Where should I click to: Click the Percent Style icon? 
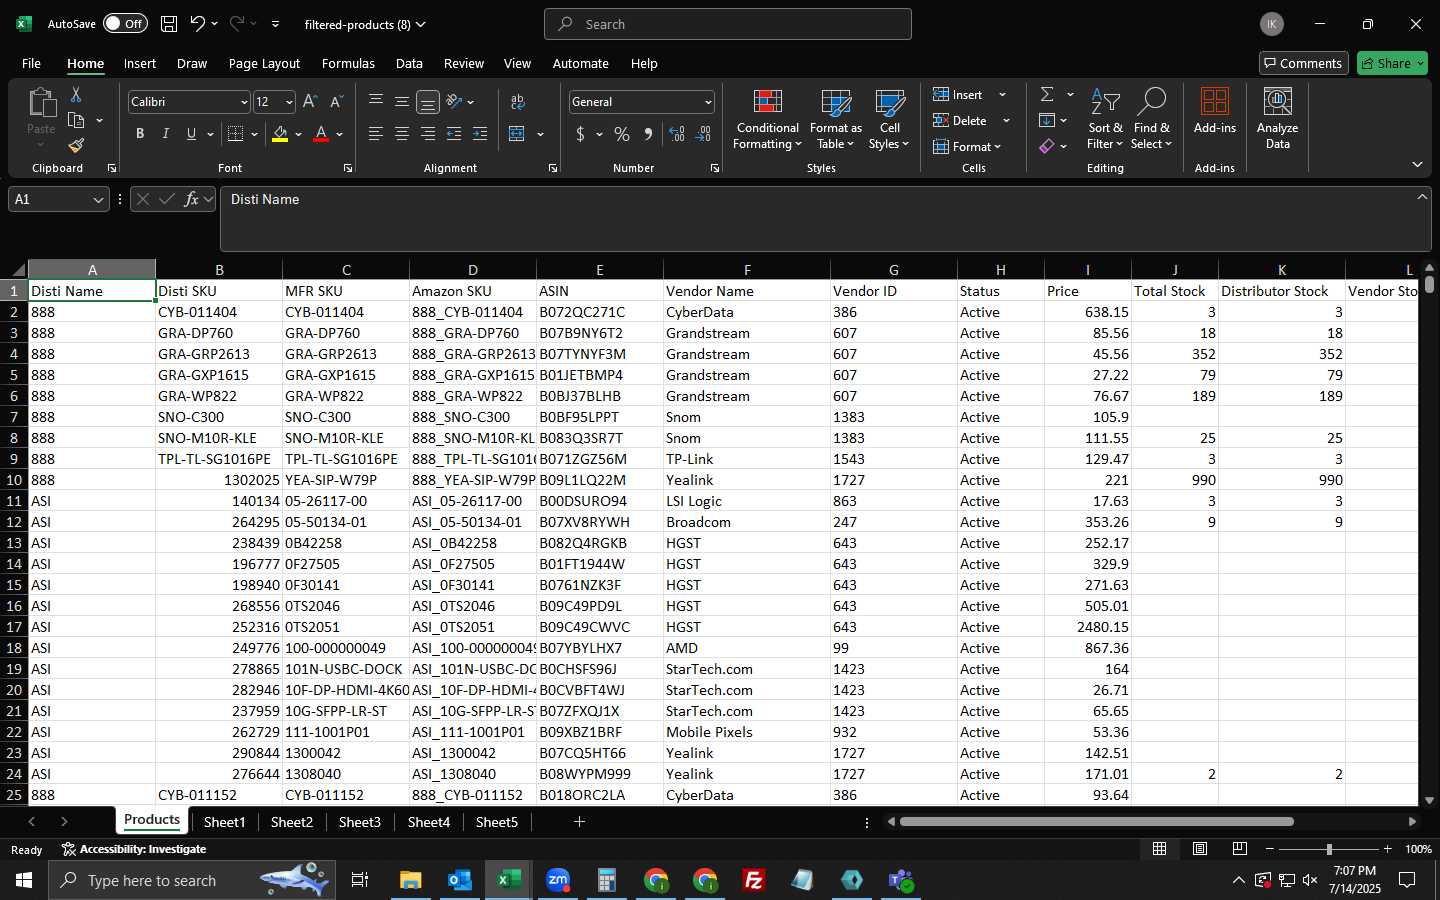click(x=622, y=134)
